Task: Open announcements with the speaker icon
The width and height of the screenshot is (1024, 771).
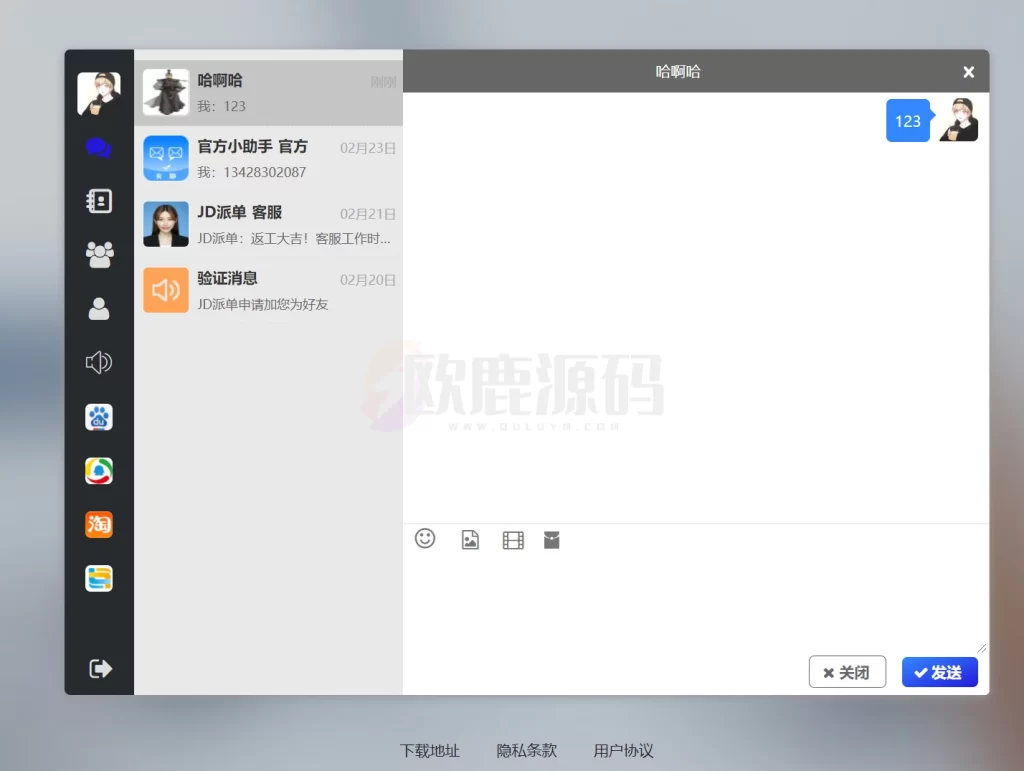Action: click(x=98, y=362)
